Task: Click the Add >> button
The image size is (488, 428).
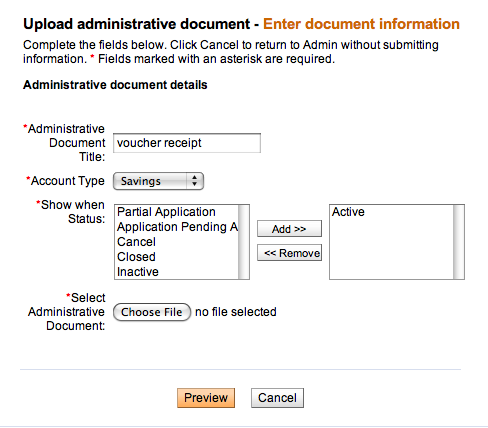Action: point(289,229)
